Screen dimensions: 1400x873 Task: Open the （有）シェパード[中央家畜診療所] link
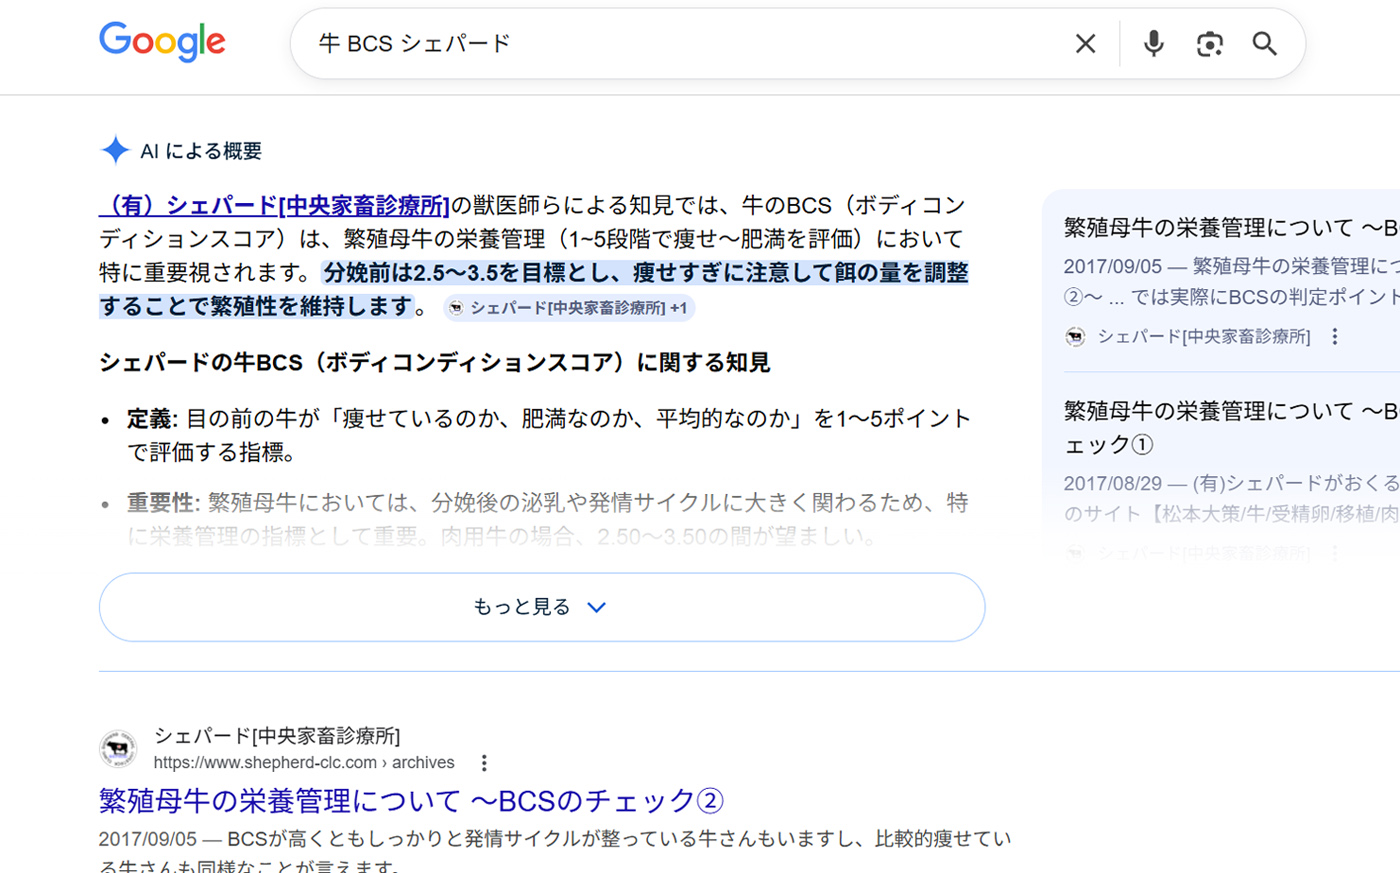tap(274, 205)
